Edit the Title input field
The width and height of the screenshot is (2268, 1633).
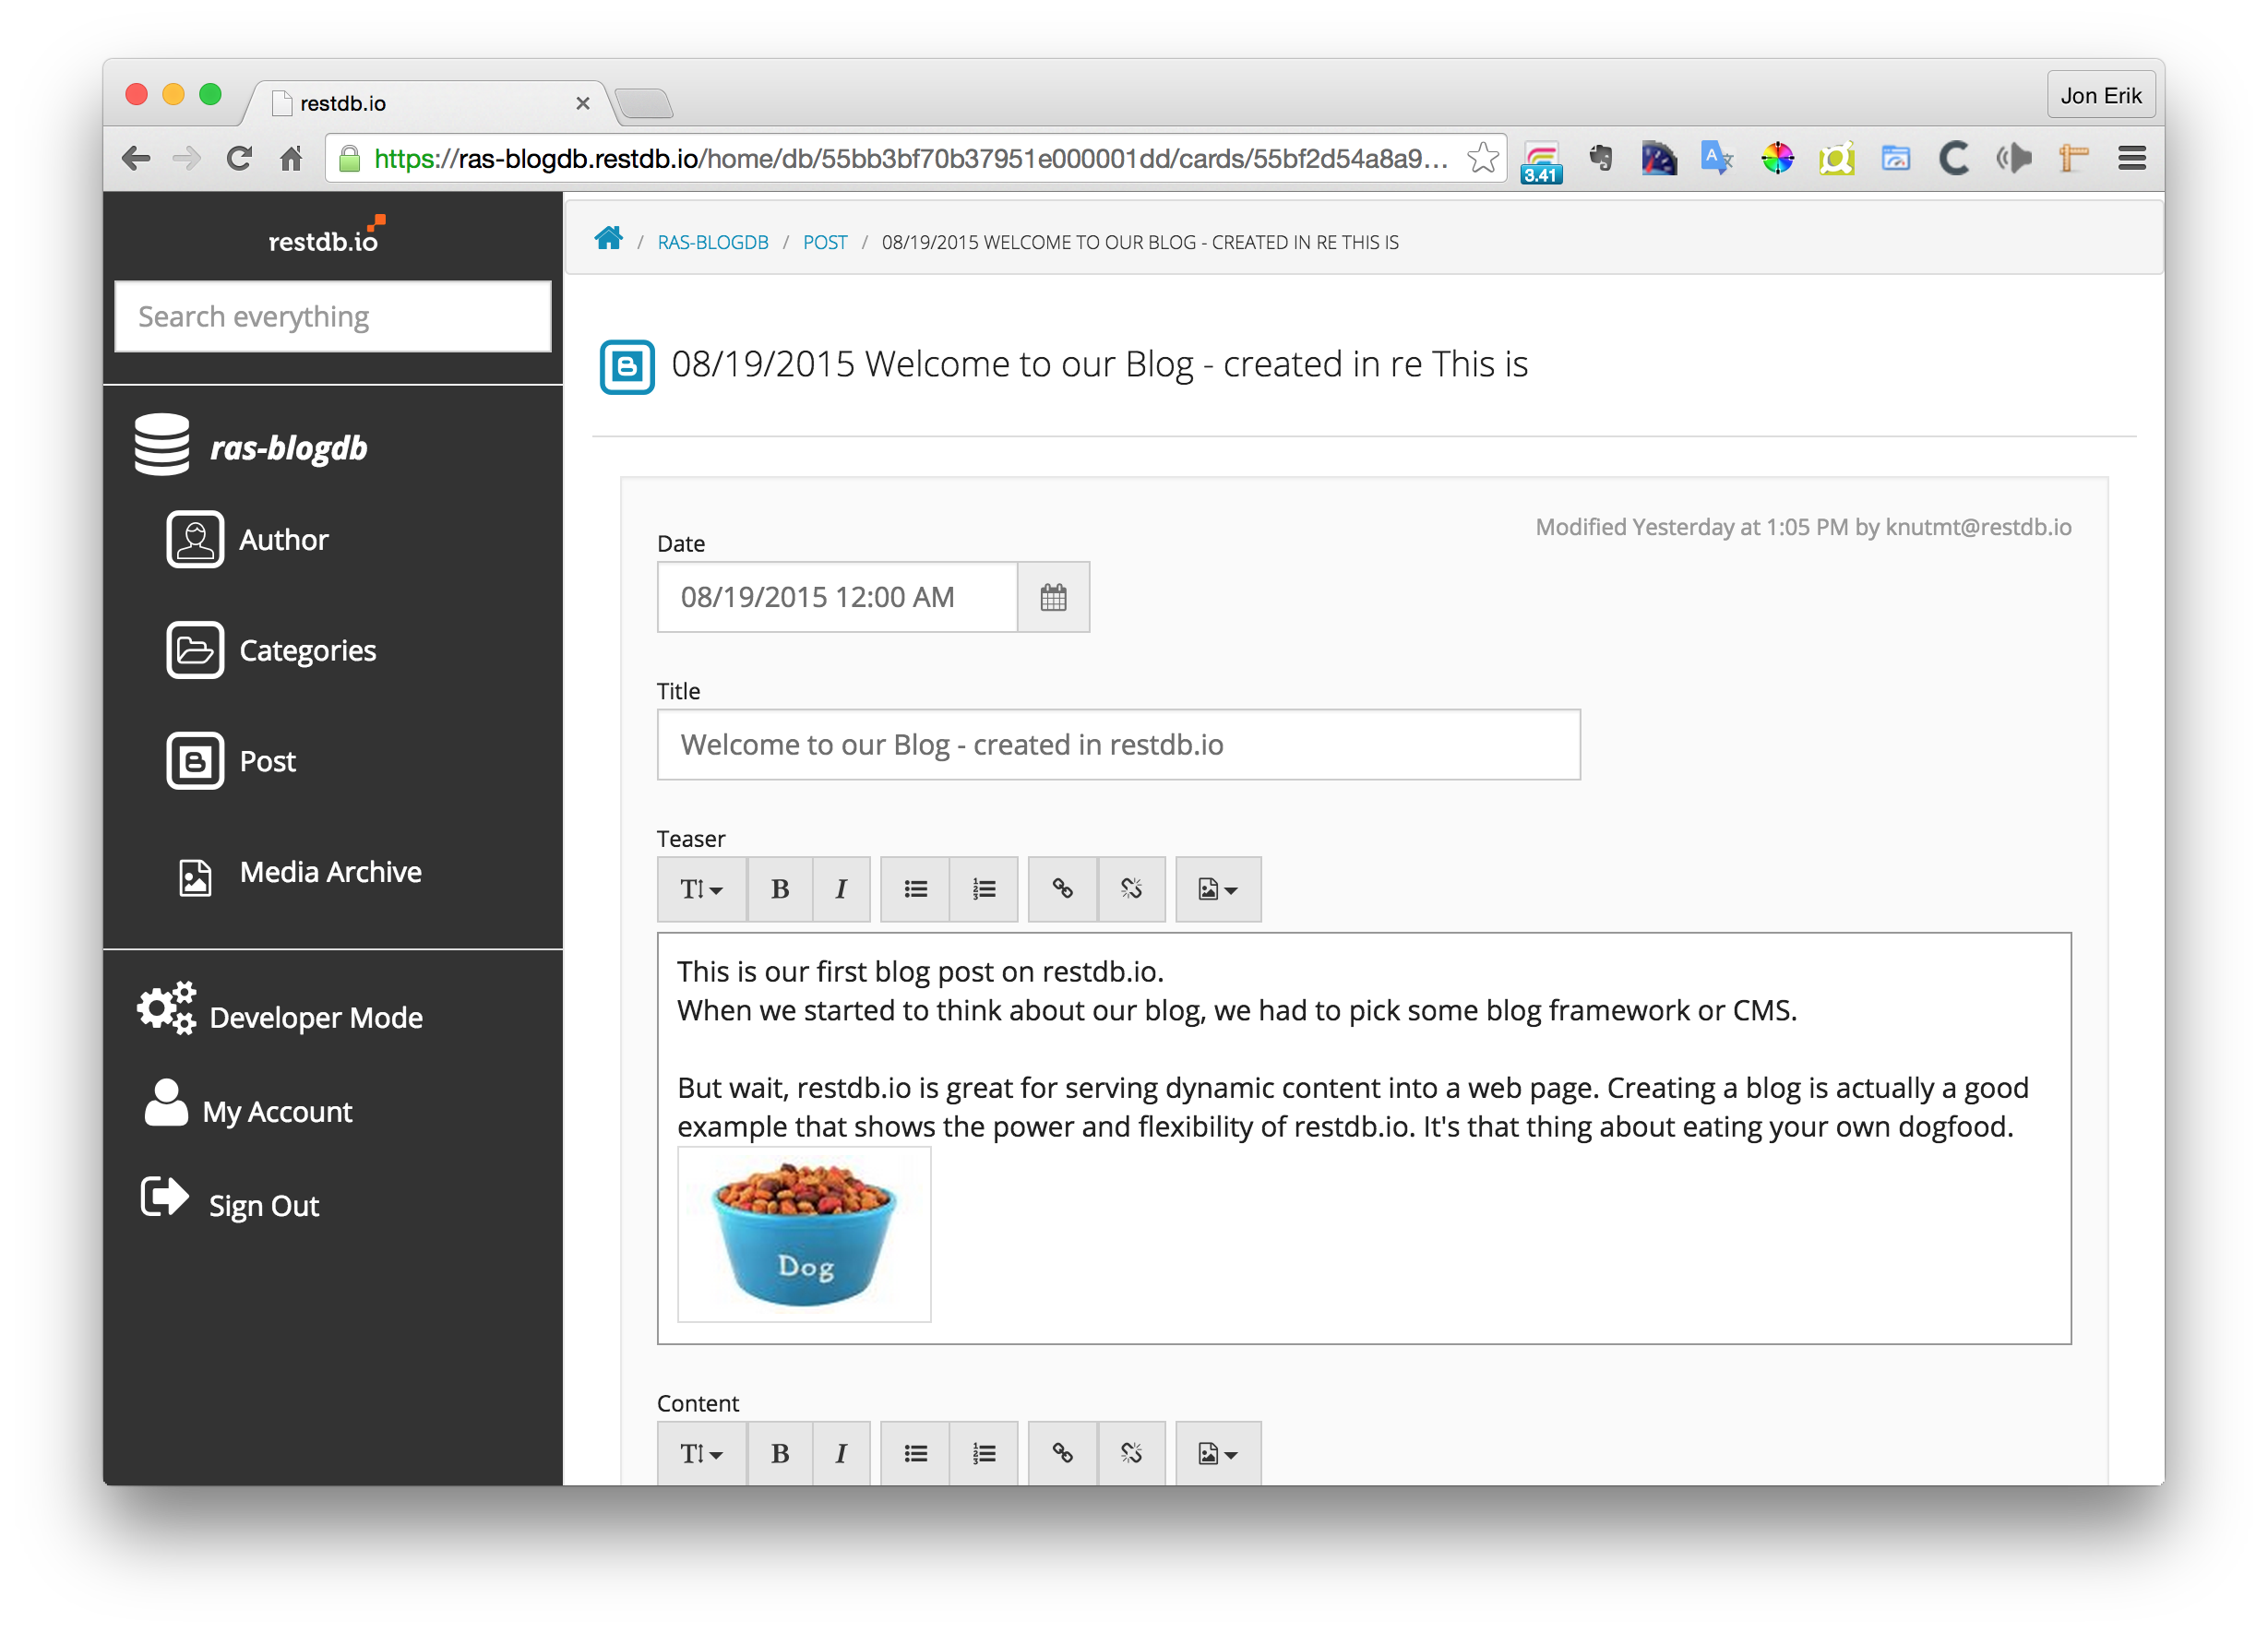click(1118, 745)
